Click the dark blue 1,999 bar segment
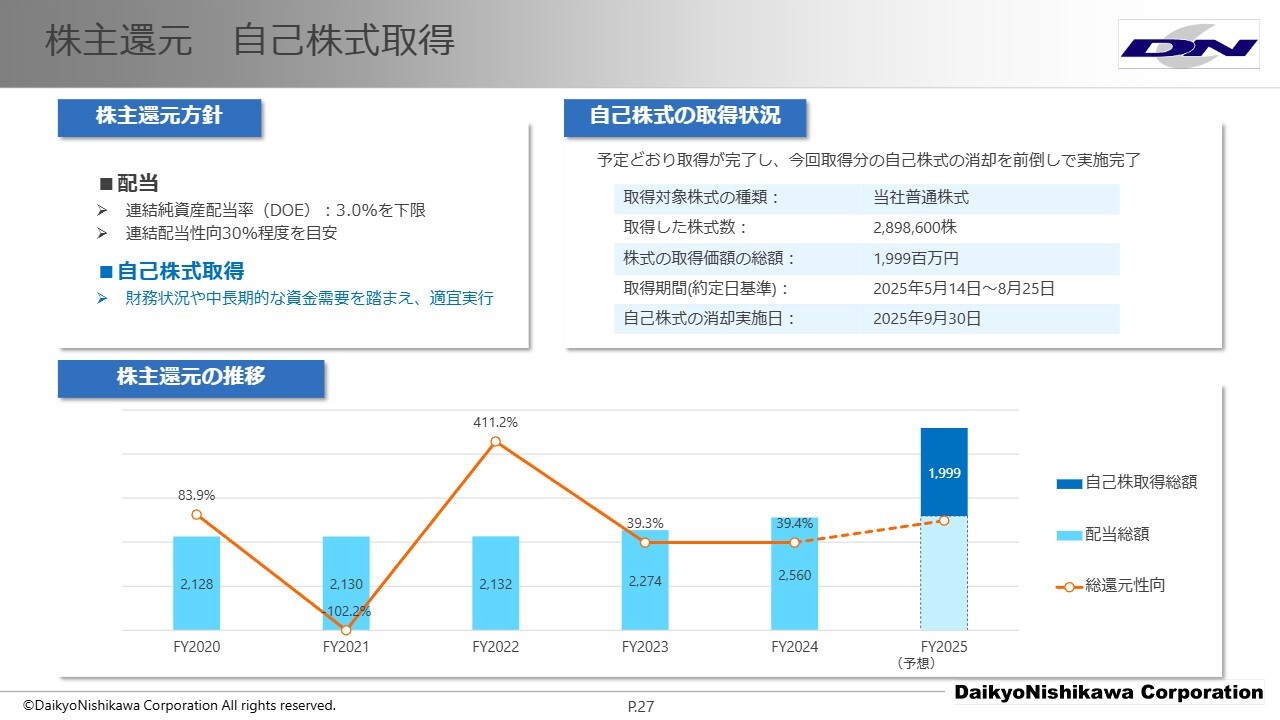Screen dimensions: 1280x720 tap(943, 472)
